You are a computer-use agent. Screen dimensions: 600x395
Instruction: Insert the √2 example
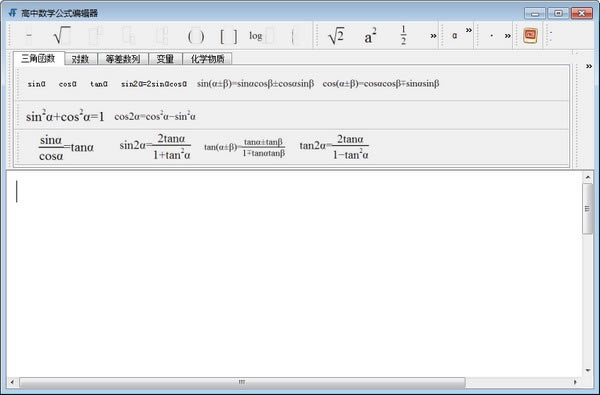point(336,36)
